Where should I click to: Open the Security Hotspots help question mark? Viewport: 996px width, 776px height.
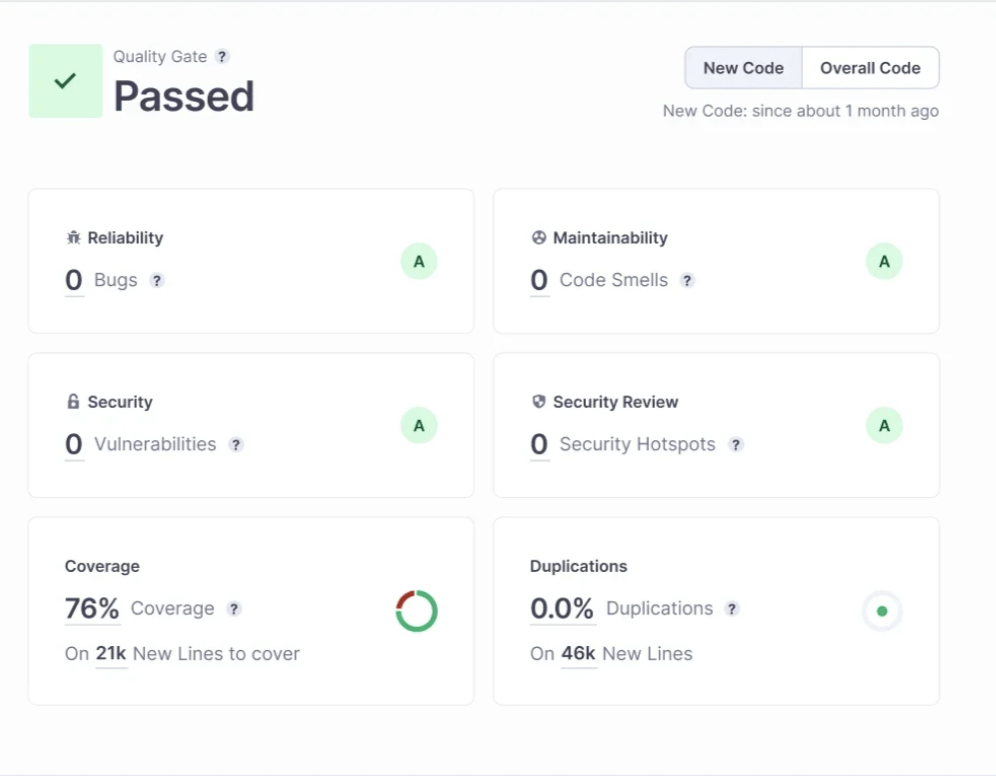tap(736, 445)
